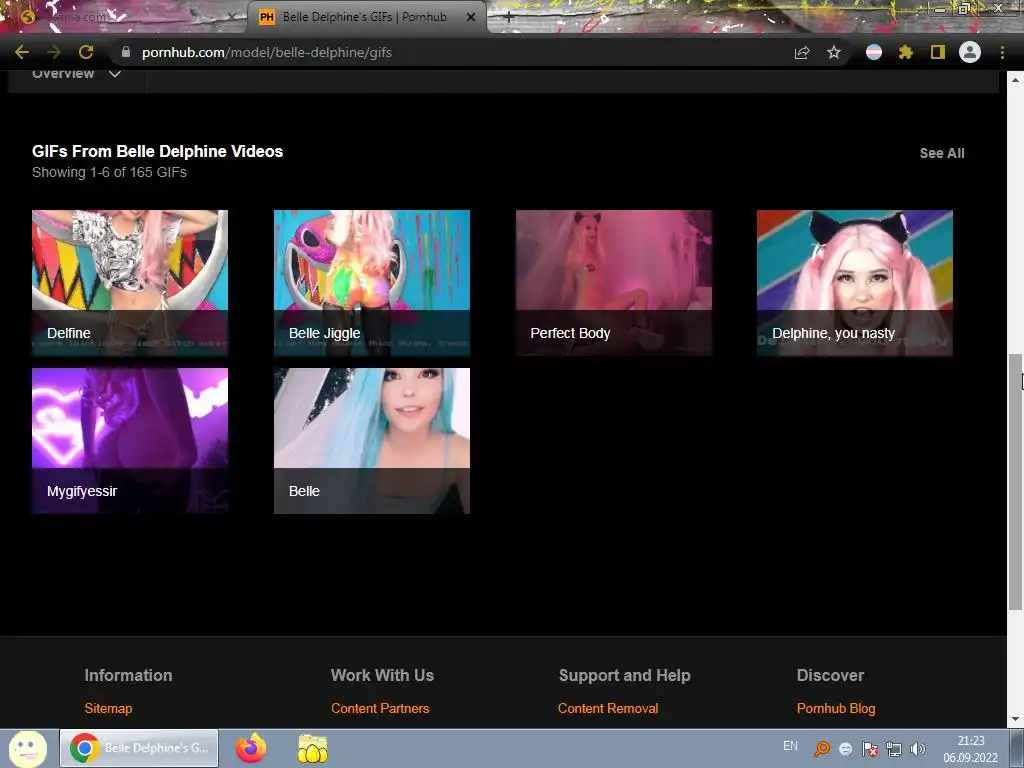Open the Chrome three-dot menu
1024x768 pixels.
(1002, 52)
